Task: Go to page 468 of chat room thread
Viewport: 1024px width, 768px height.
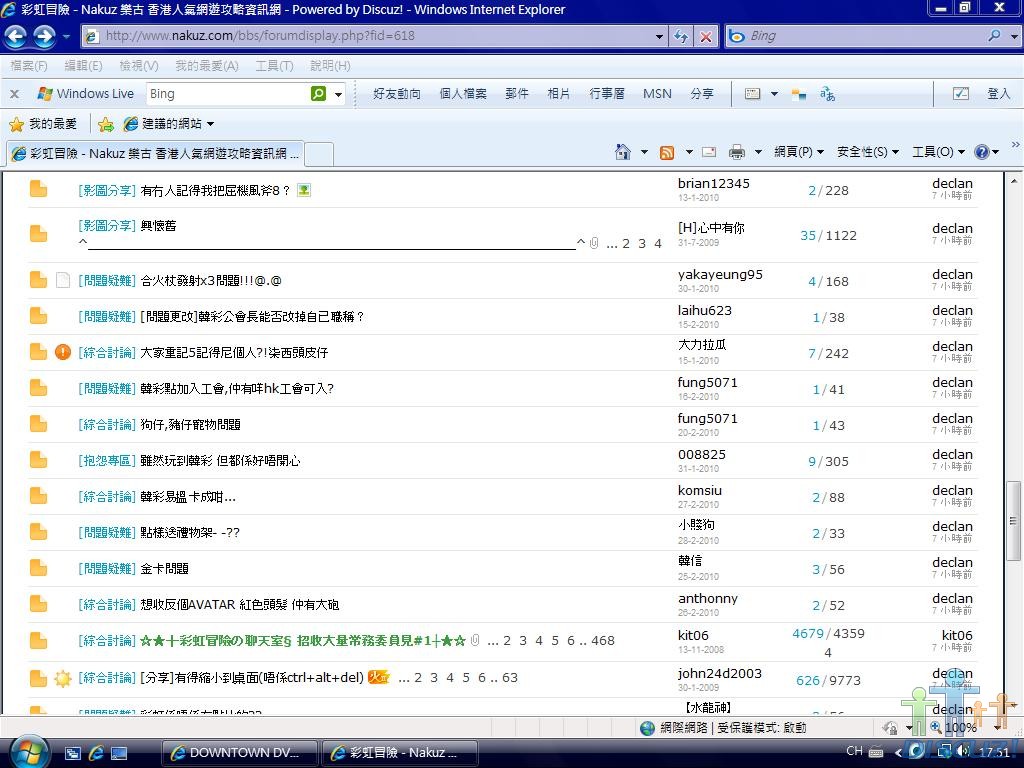Action: pyautogui.click(x=603, y=641)
